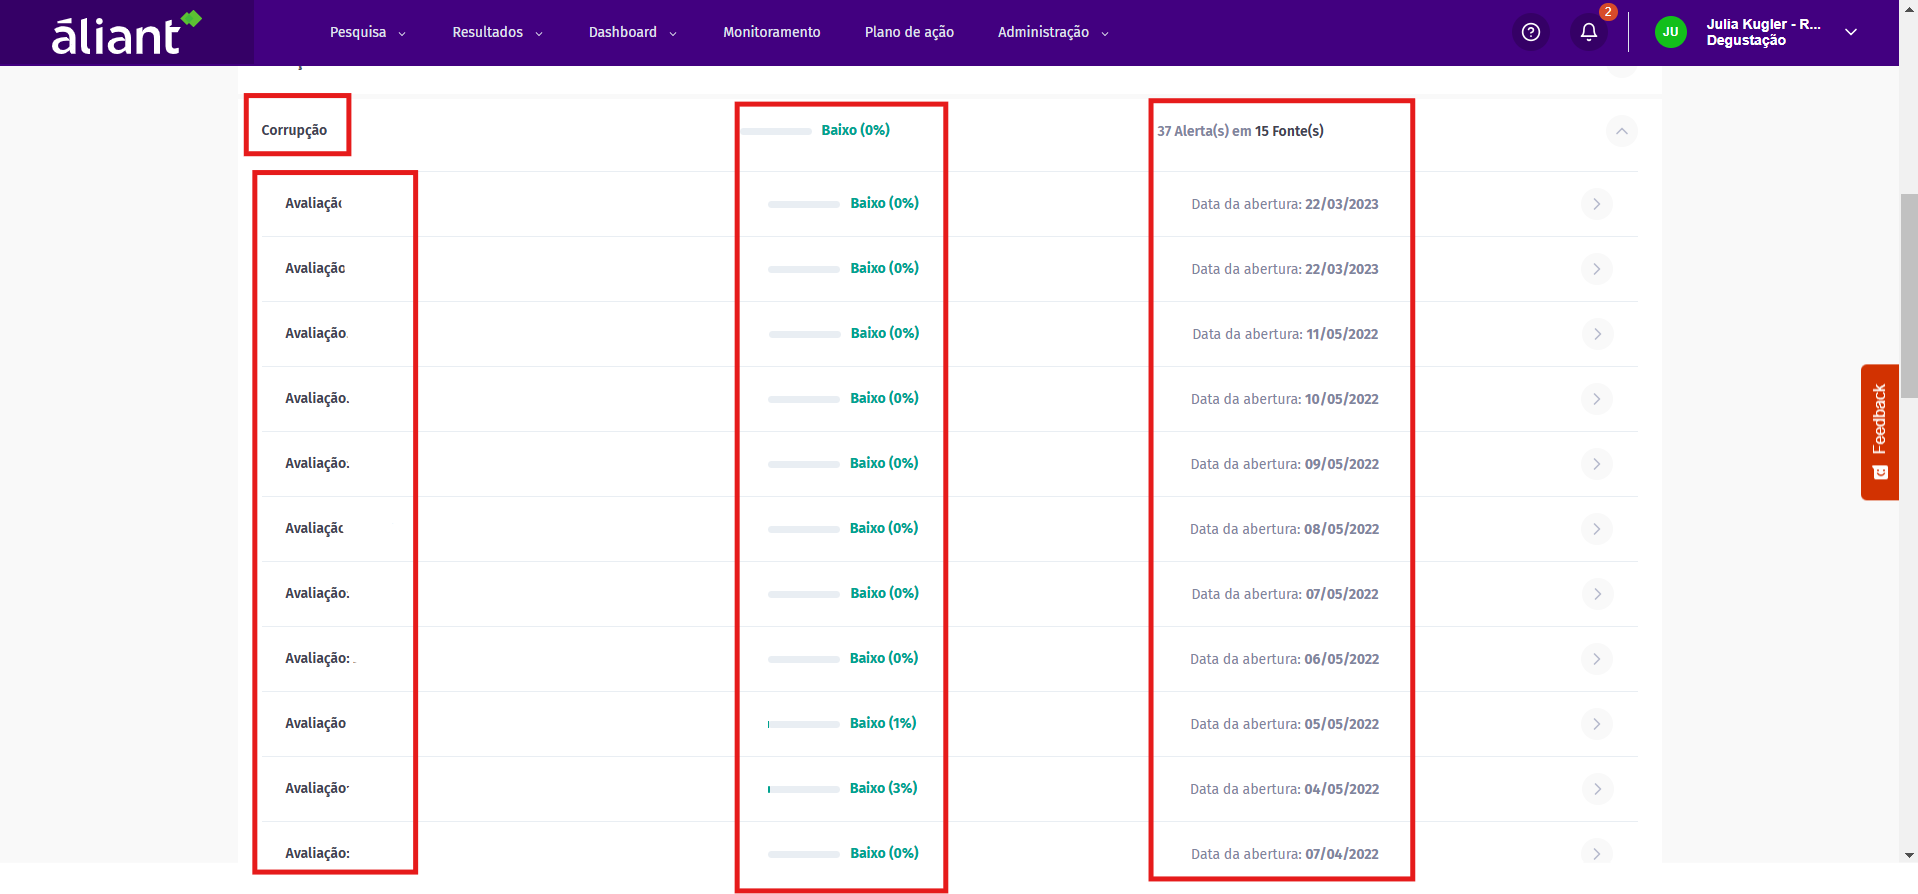1918x894 pixels.
Task: Open the Resultados dropdown menu
Action: click(497, 32)
